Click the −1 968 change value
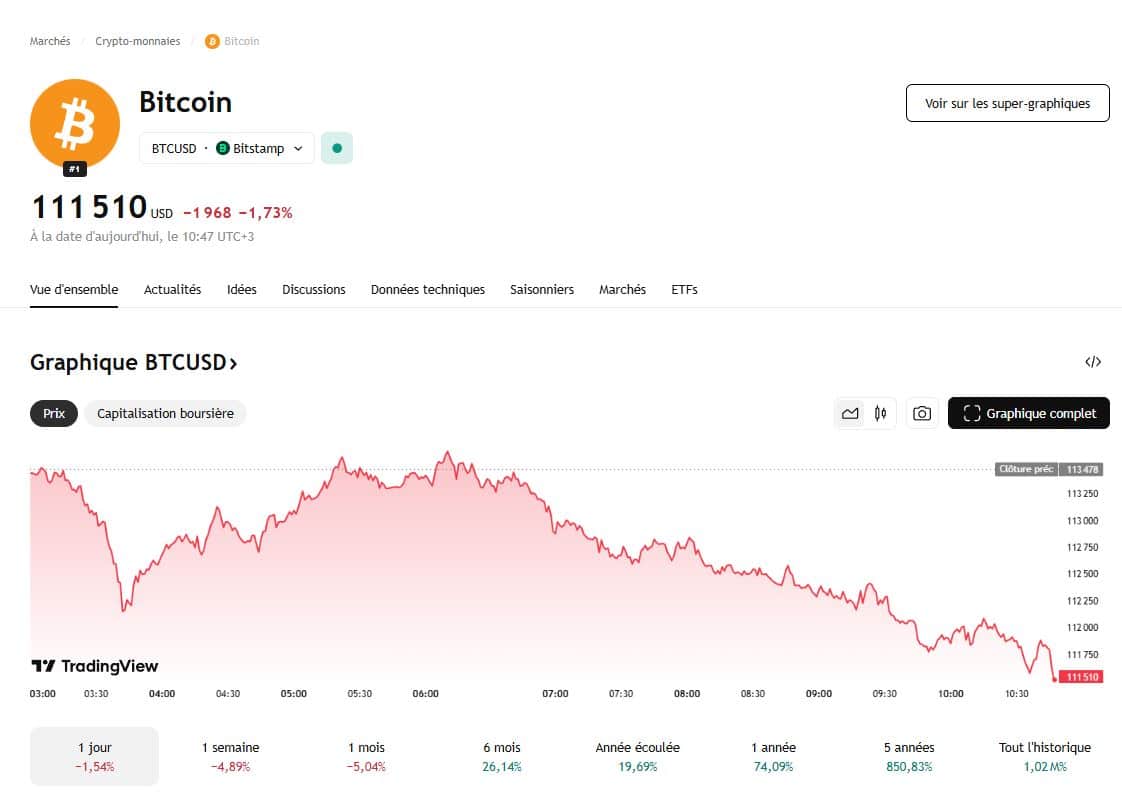1122x794 pixels. click(x=208, y=213)
